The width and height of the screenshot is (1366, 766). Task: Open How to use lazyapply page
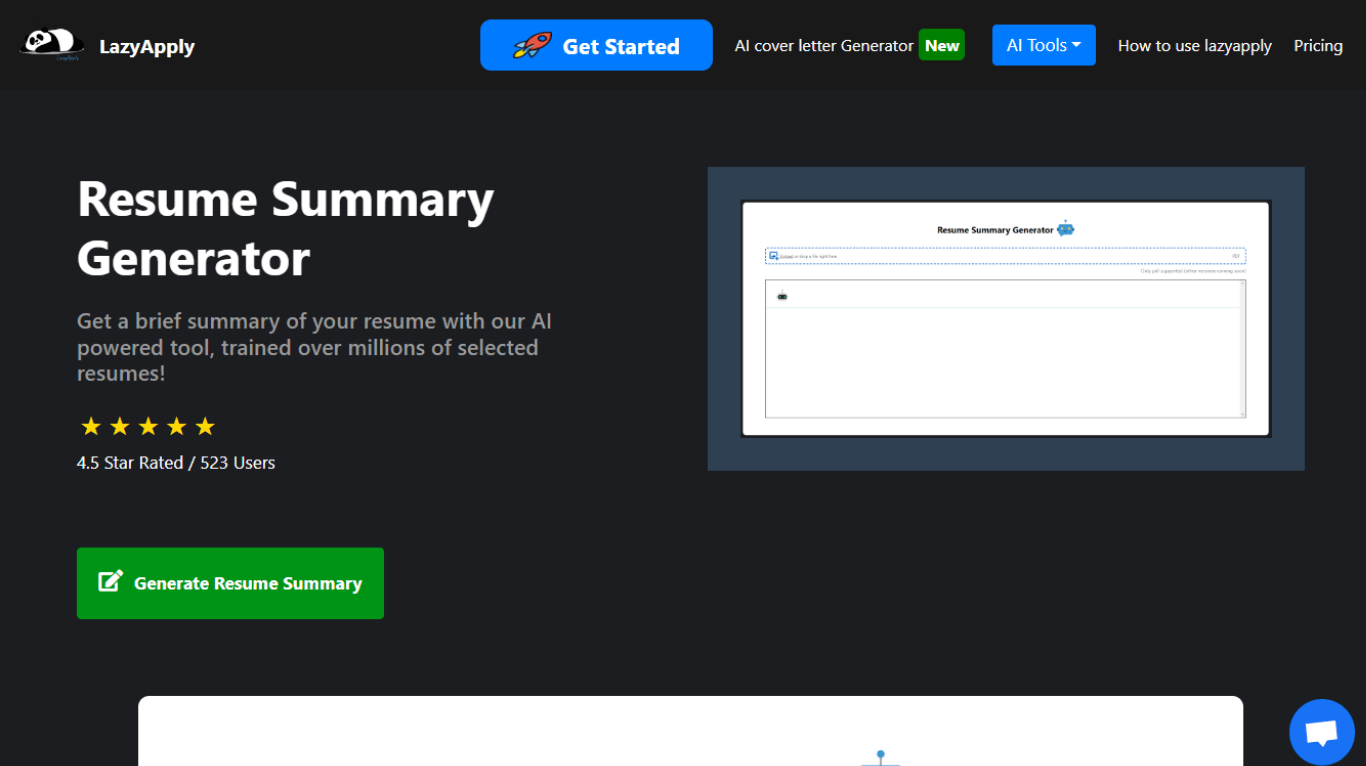pos(1195,45)
